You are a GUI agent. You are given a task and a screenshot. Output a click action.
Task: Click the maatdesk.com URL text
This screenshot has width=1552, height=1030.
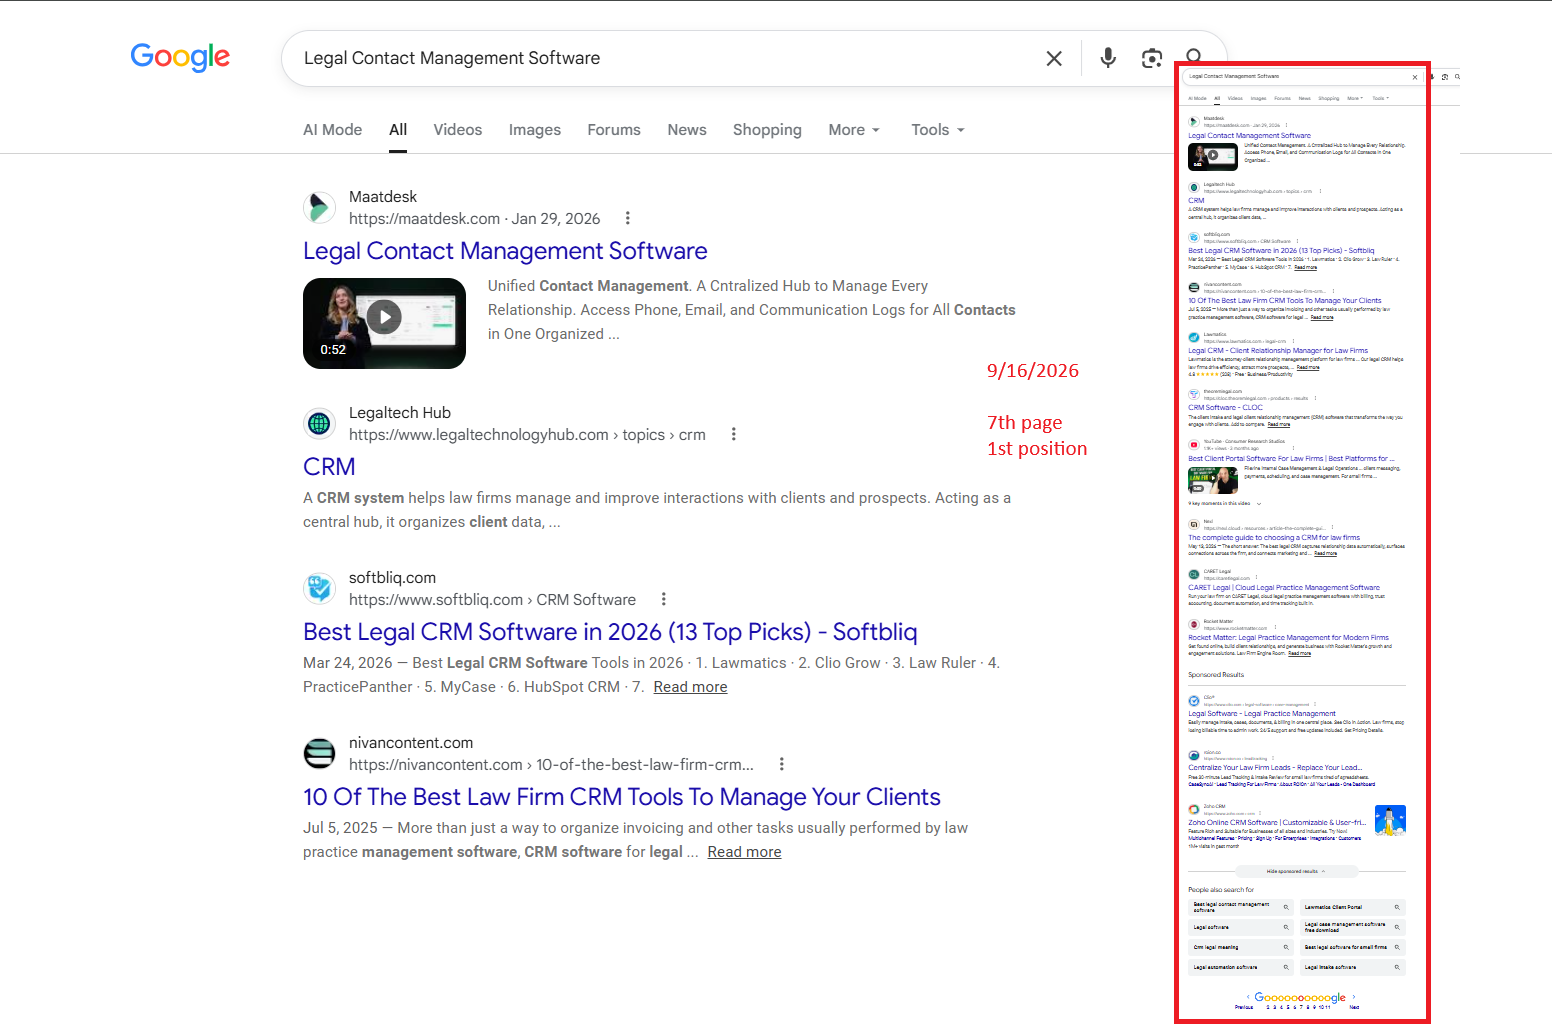pos(424,218)
